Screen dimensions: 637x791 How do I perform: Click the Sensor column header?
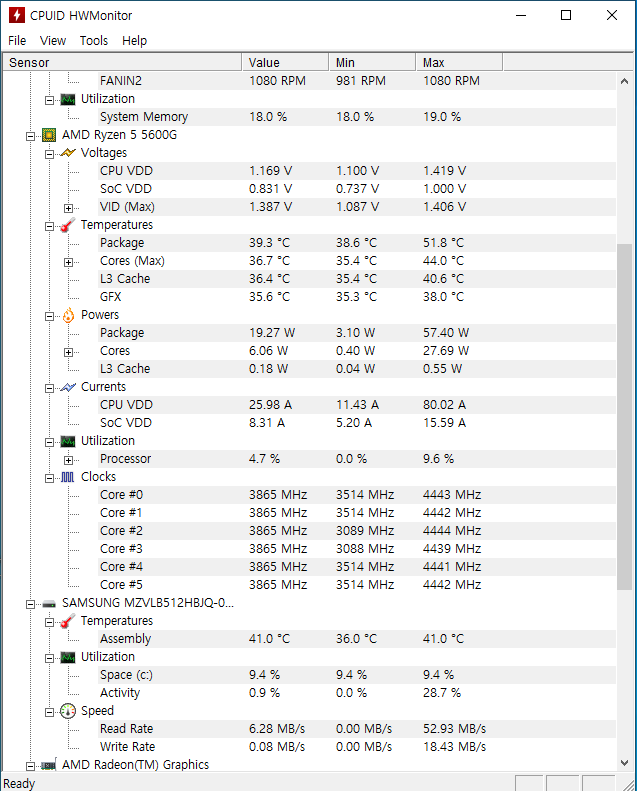tap(123, 63)
